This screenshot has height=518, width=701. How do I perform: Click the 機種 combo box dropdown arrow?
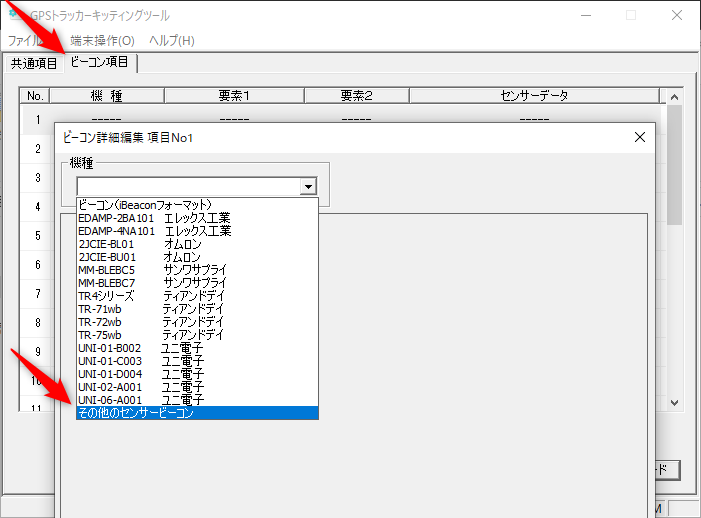[308, 186]
